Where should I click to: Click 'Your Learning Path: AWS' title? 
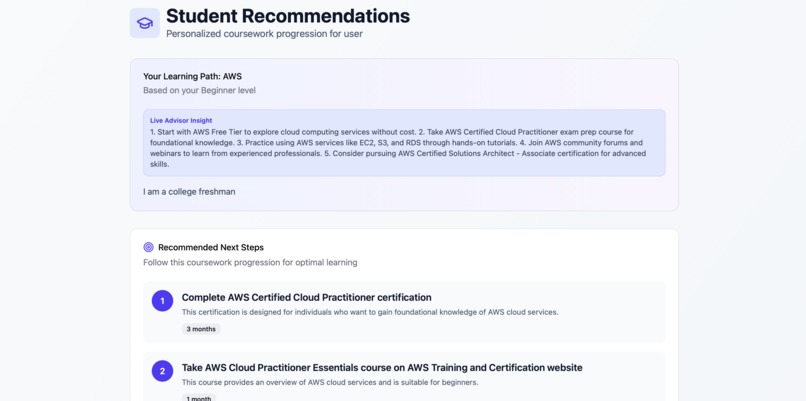tap(192, 77)
